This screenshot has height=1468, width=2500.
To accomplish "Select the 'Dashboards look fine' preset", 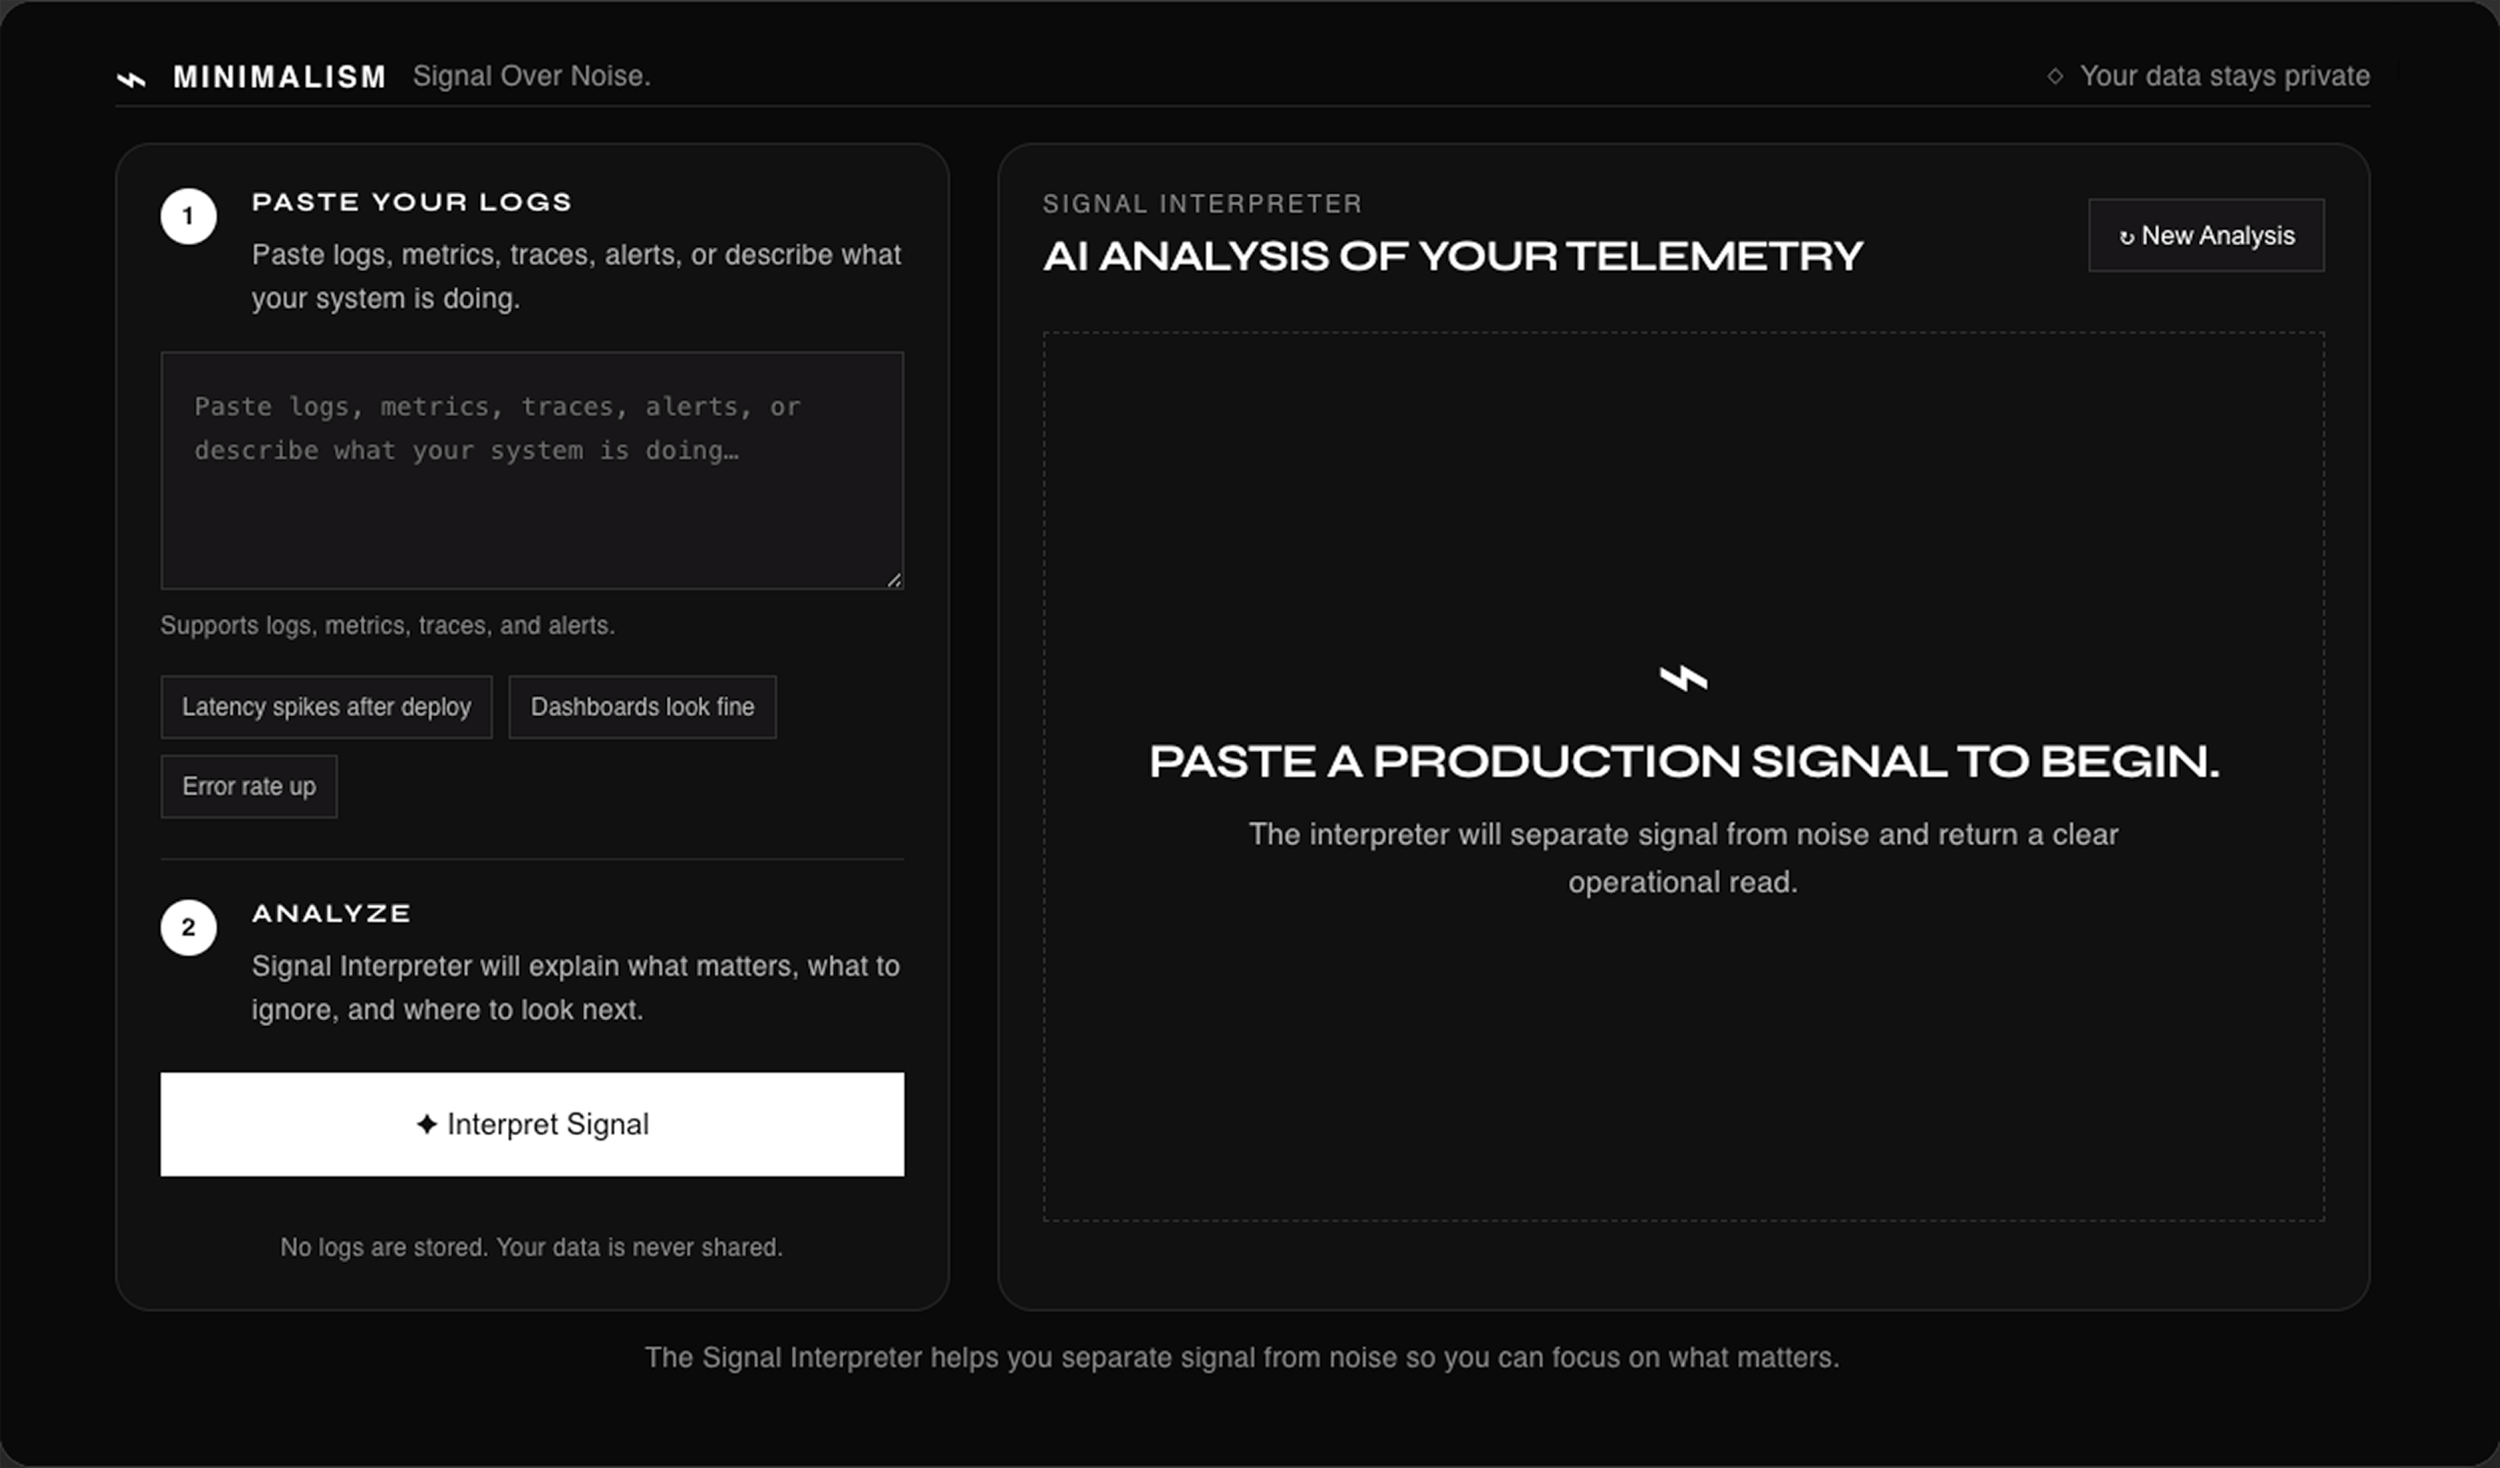I will coord(642,707).
